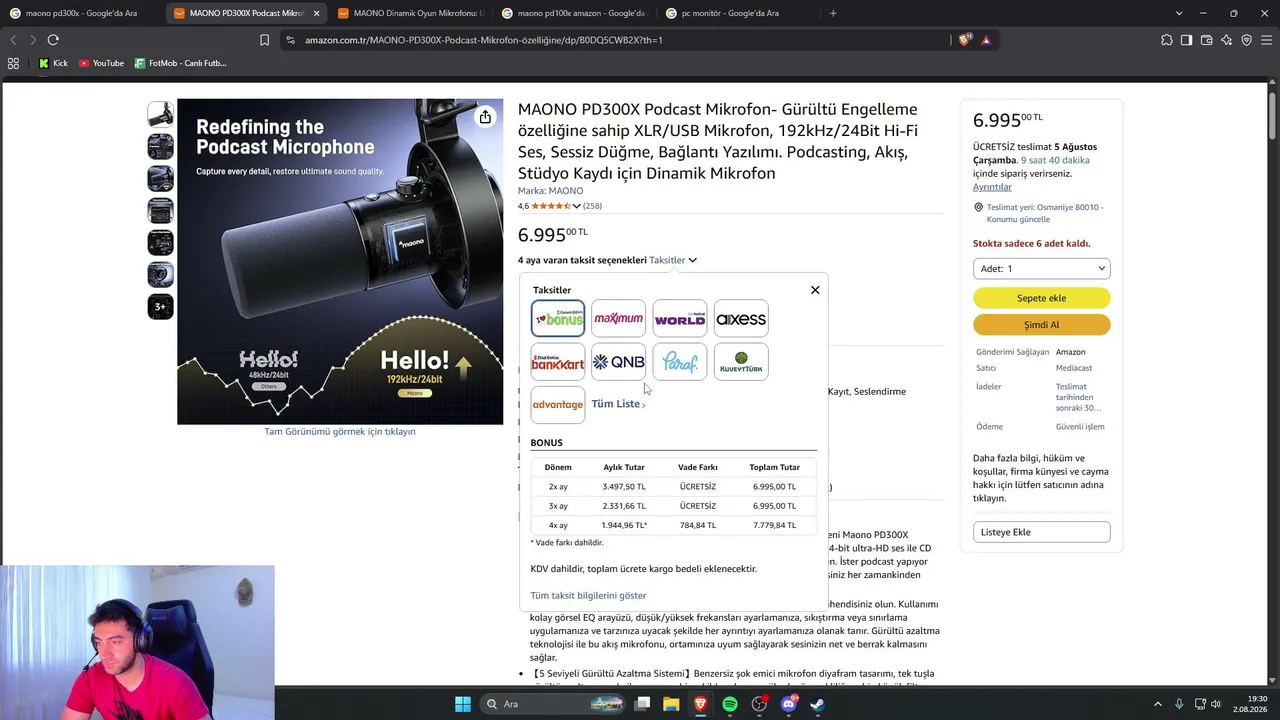Open the Kick bookmark
1280x720 pixels.
(53, 63)
